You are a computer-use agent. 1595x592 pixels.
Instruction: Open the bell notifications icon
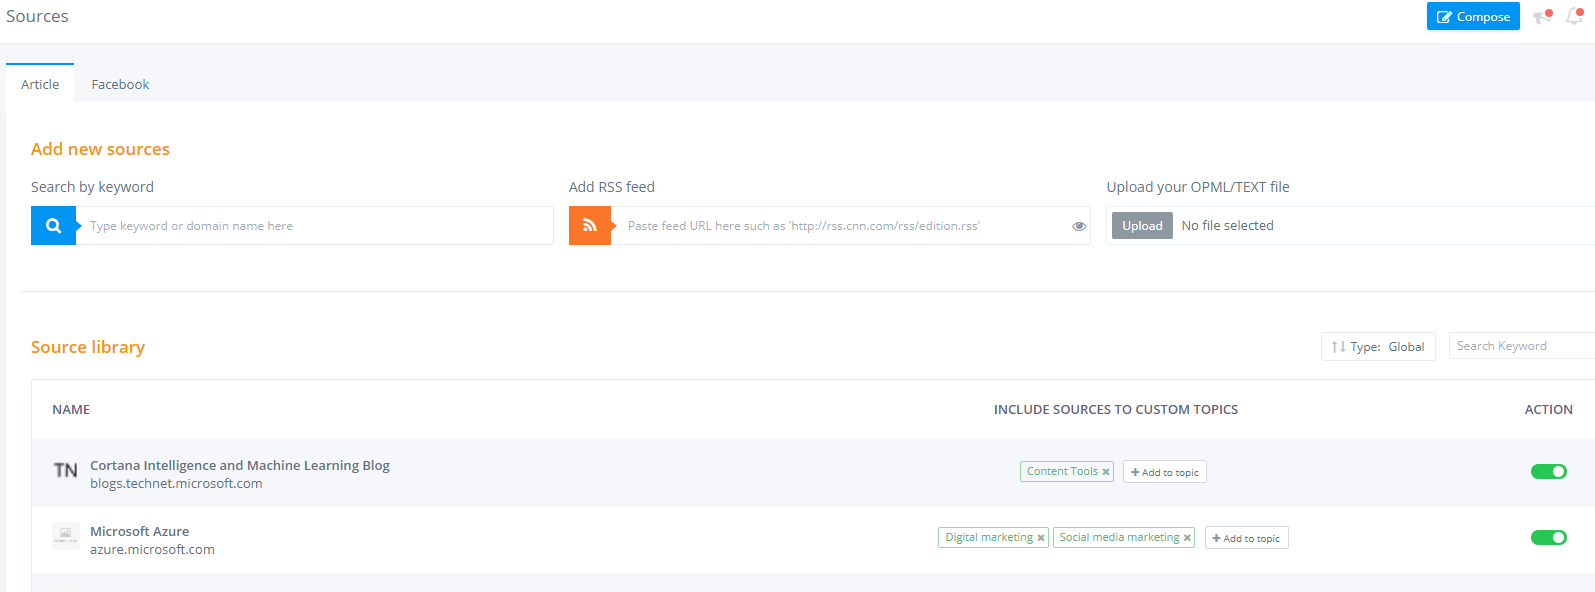tap(1574, 16)
